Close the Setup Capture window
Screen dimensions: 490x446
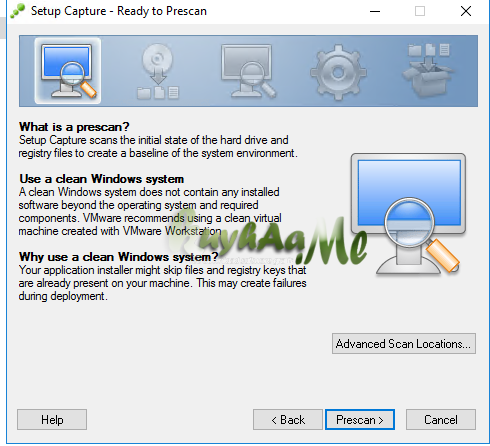coord(466,11)
